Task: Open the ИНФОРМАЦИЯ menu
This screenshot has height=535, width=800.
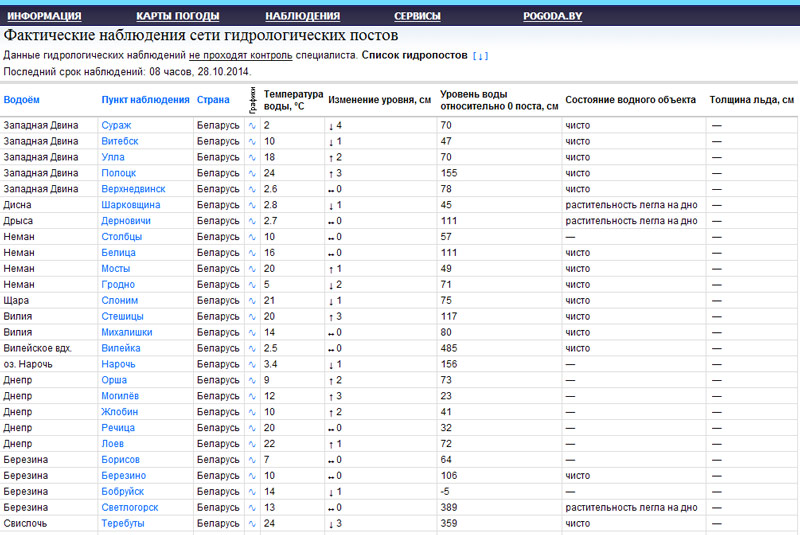Action: coord(44,16)
